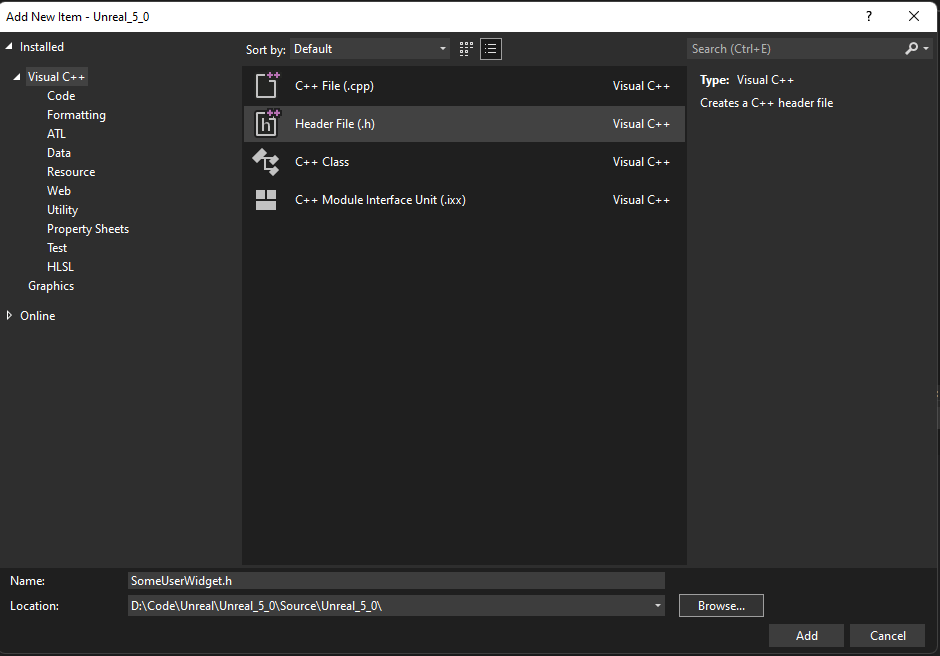Select the Header File (.h) template icon
The width and height of the screenshot is (940, 656).
coord(267,123)
